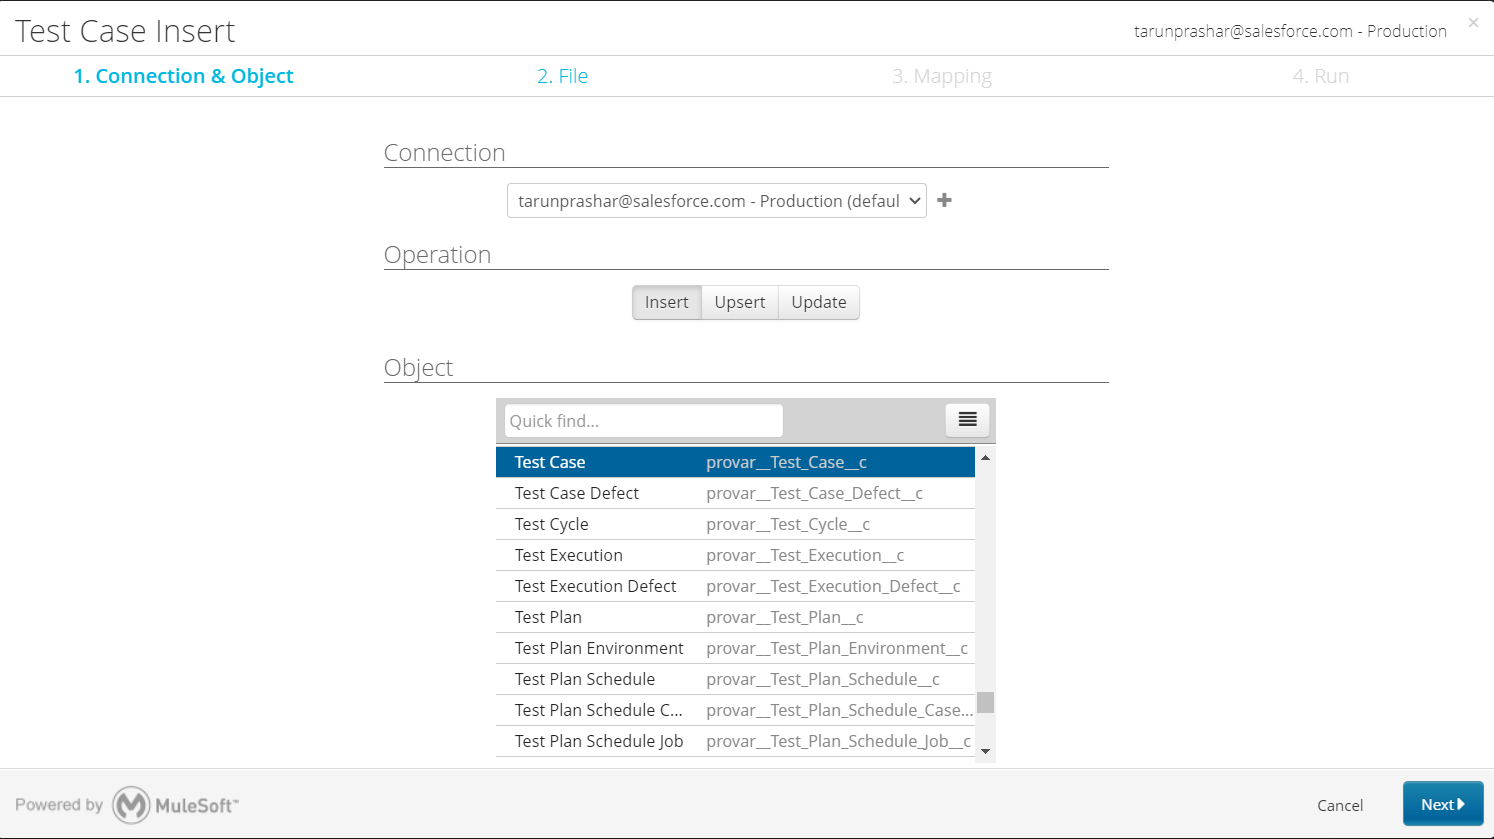Click the MuleSoft logo

point(175,805)
